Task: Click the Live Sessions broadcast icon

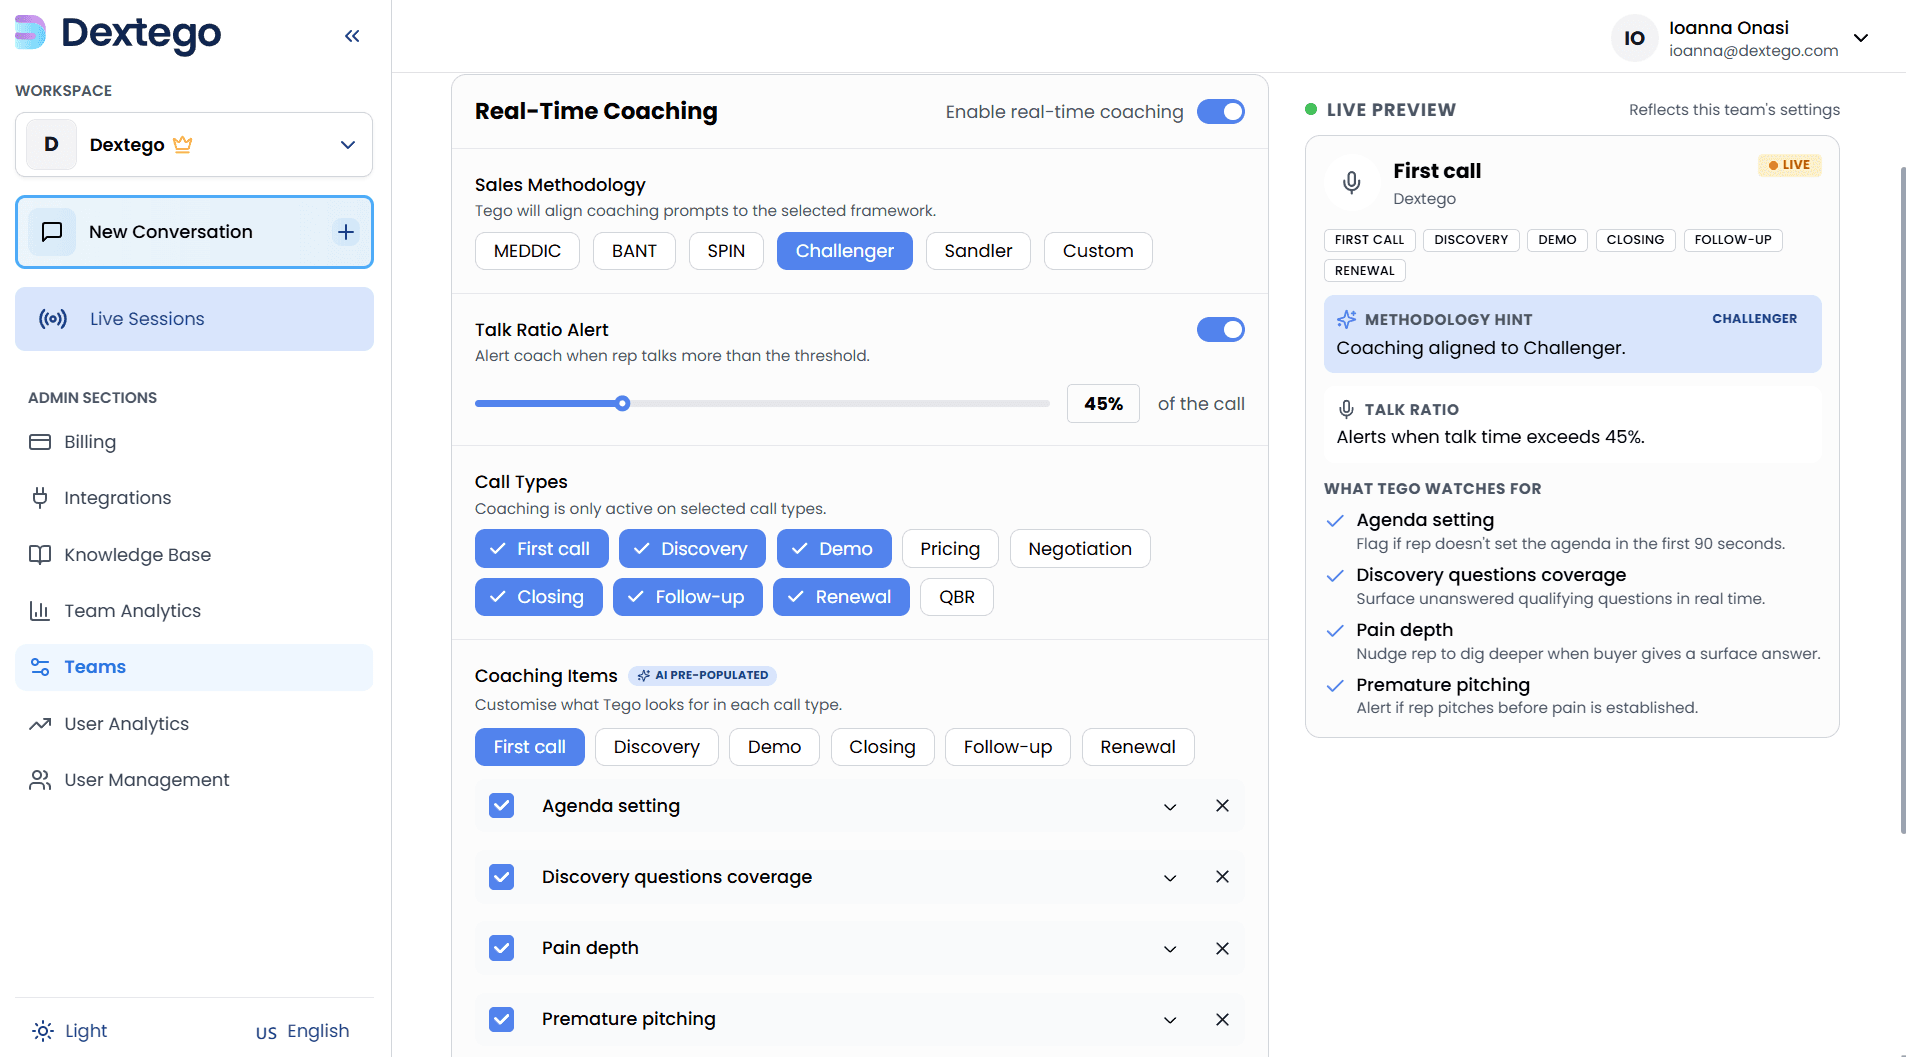Action: tap(53, 319)
